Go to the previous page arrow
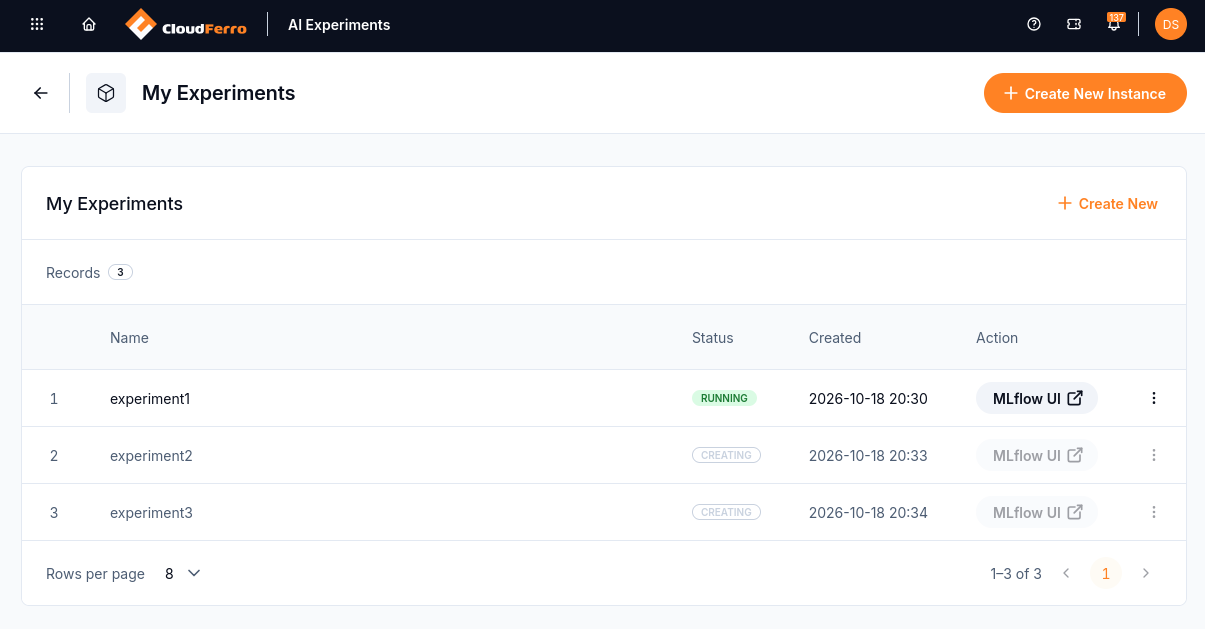 [x=1066, y=573]
